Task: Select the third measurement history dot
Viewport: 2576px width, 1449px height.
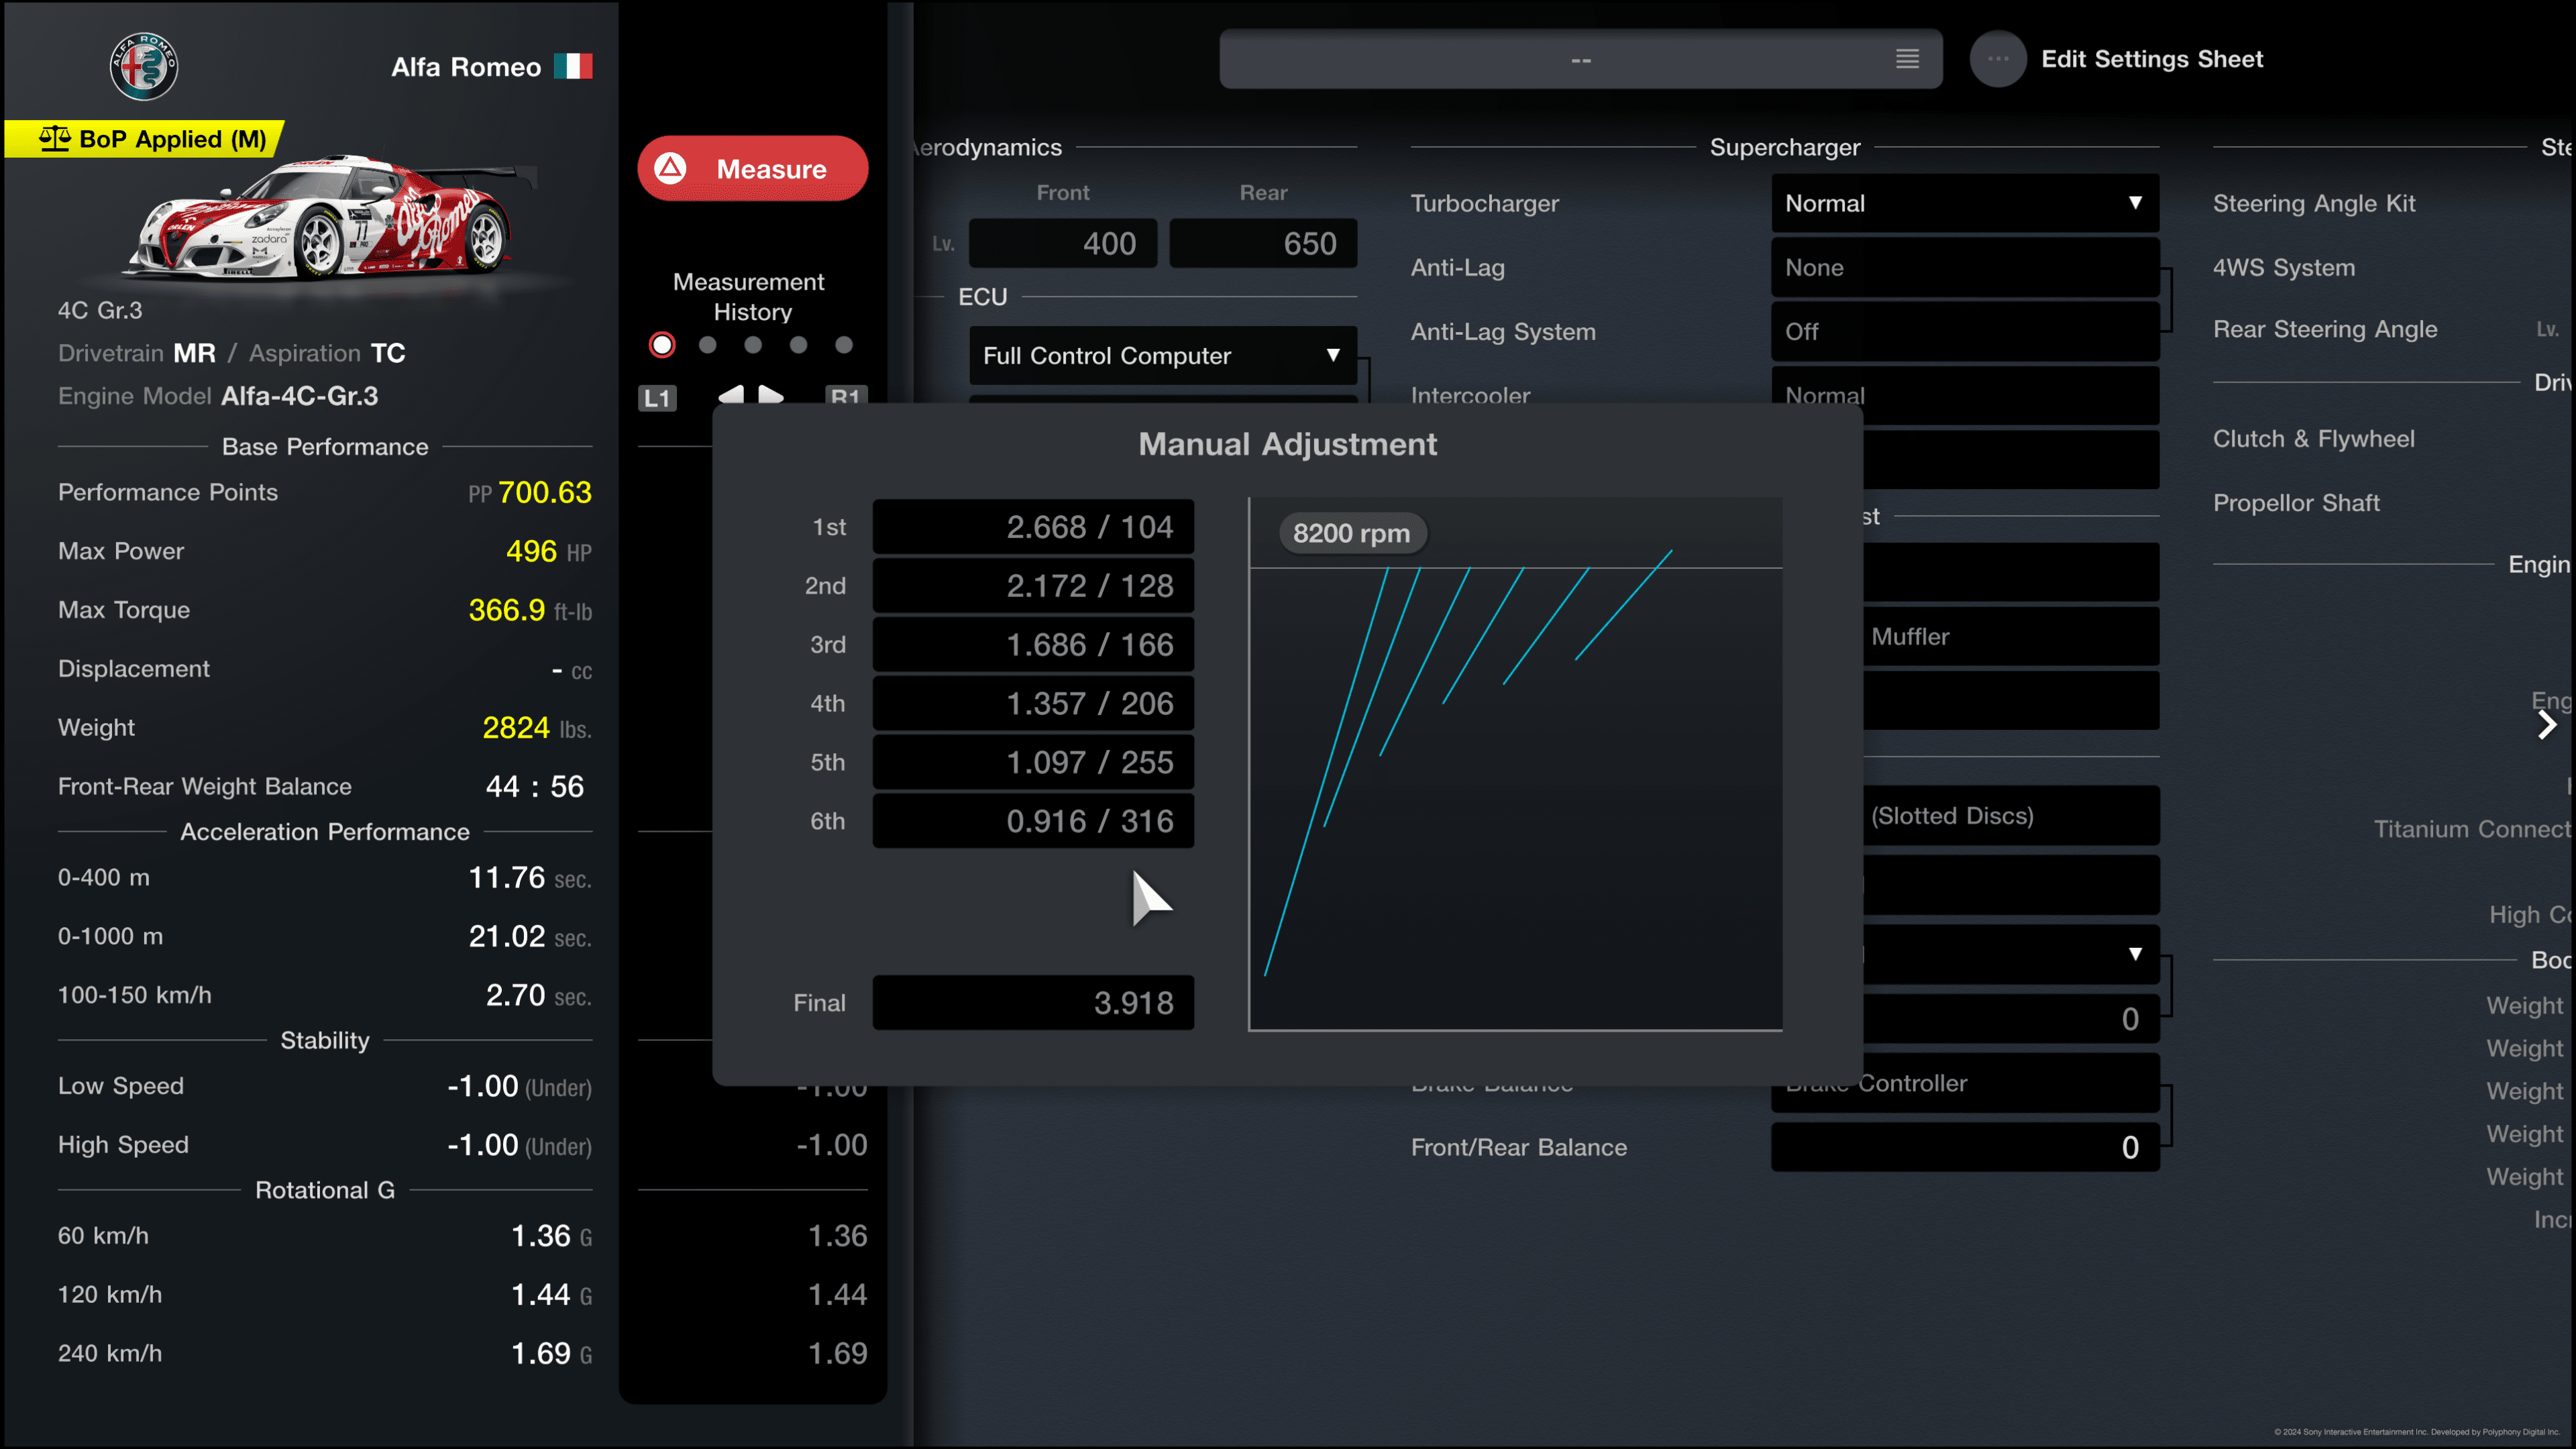Action: pyautogui.click(x=753, y=345)
